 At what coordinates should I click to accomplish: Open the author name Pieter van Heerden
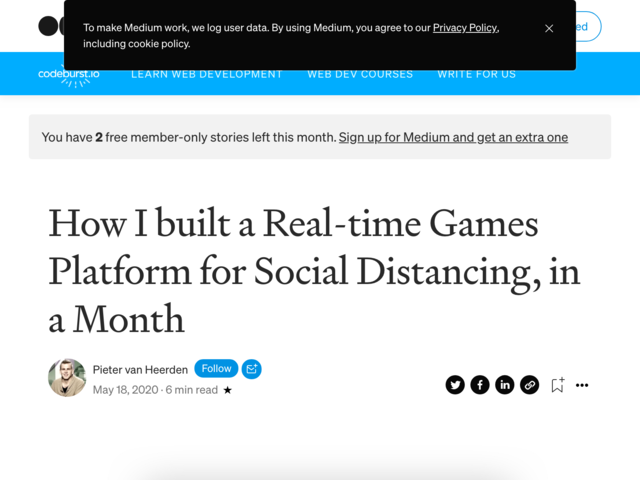tap(140, 370)
